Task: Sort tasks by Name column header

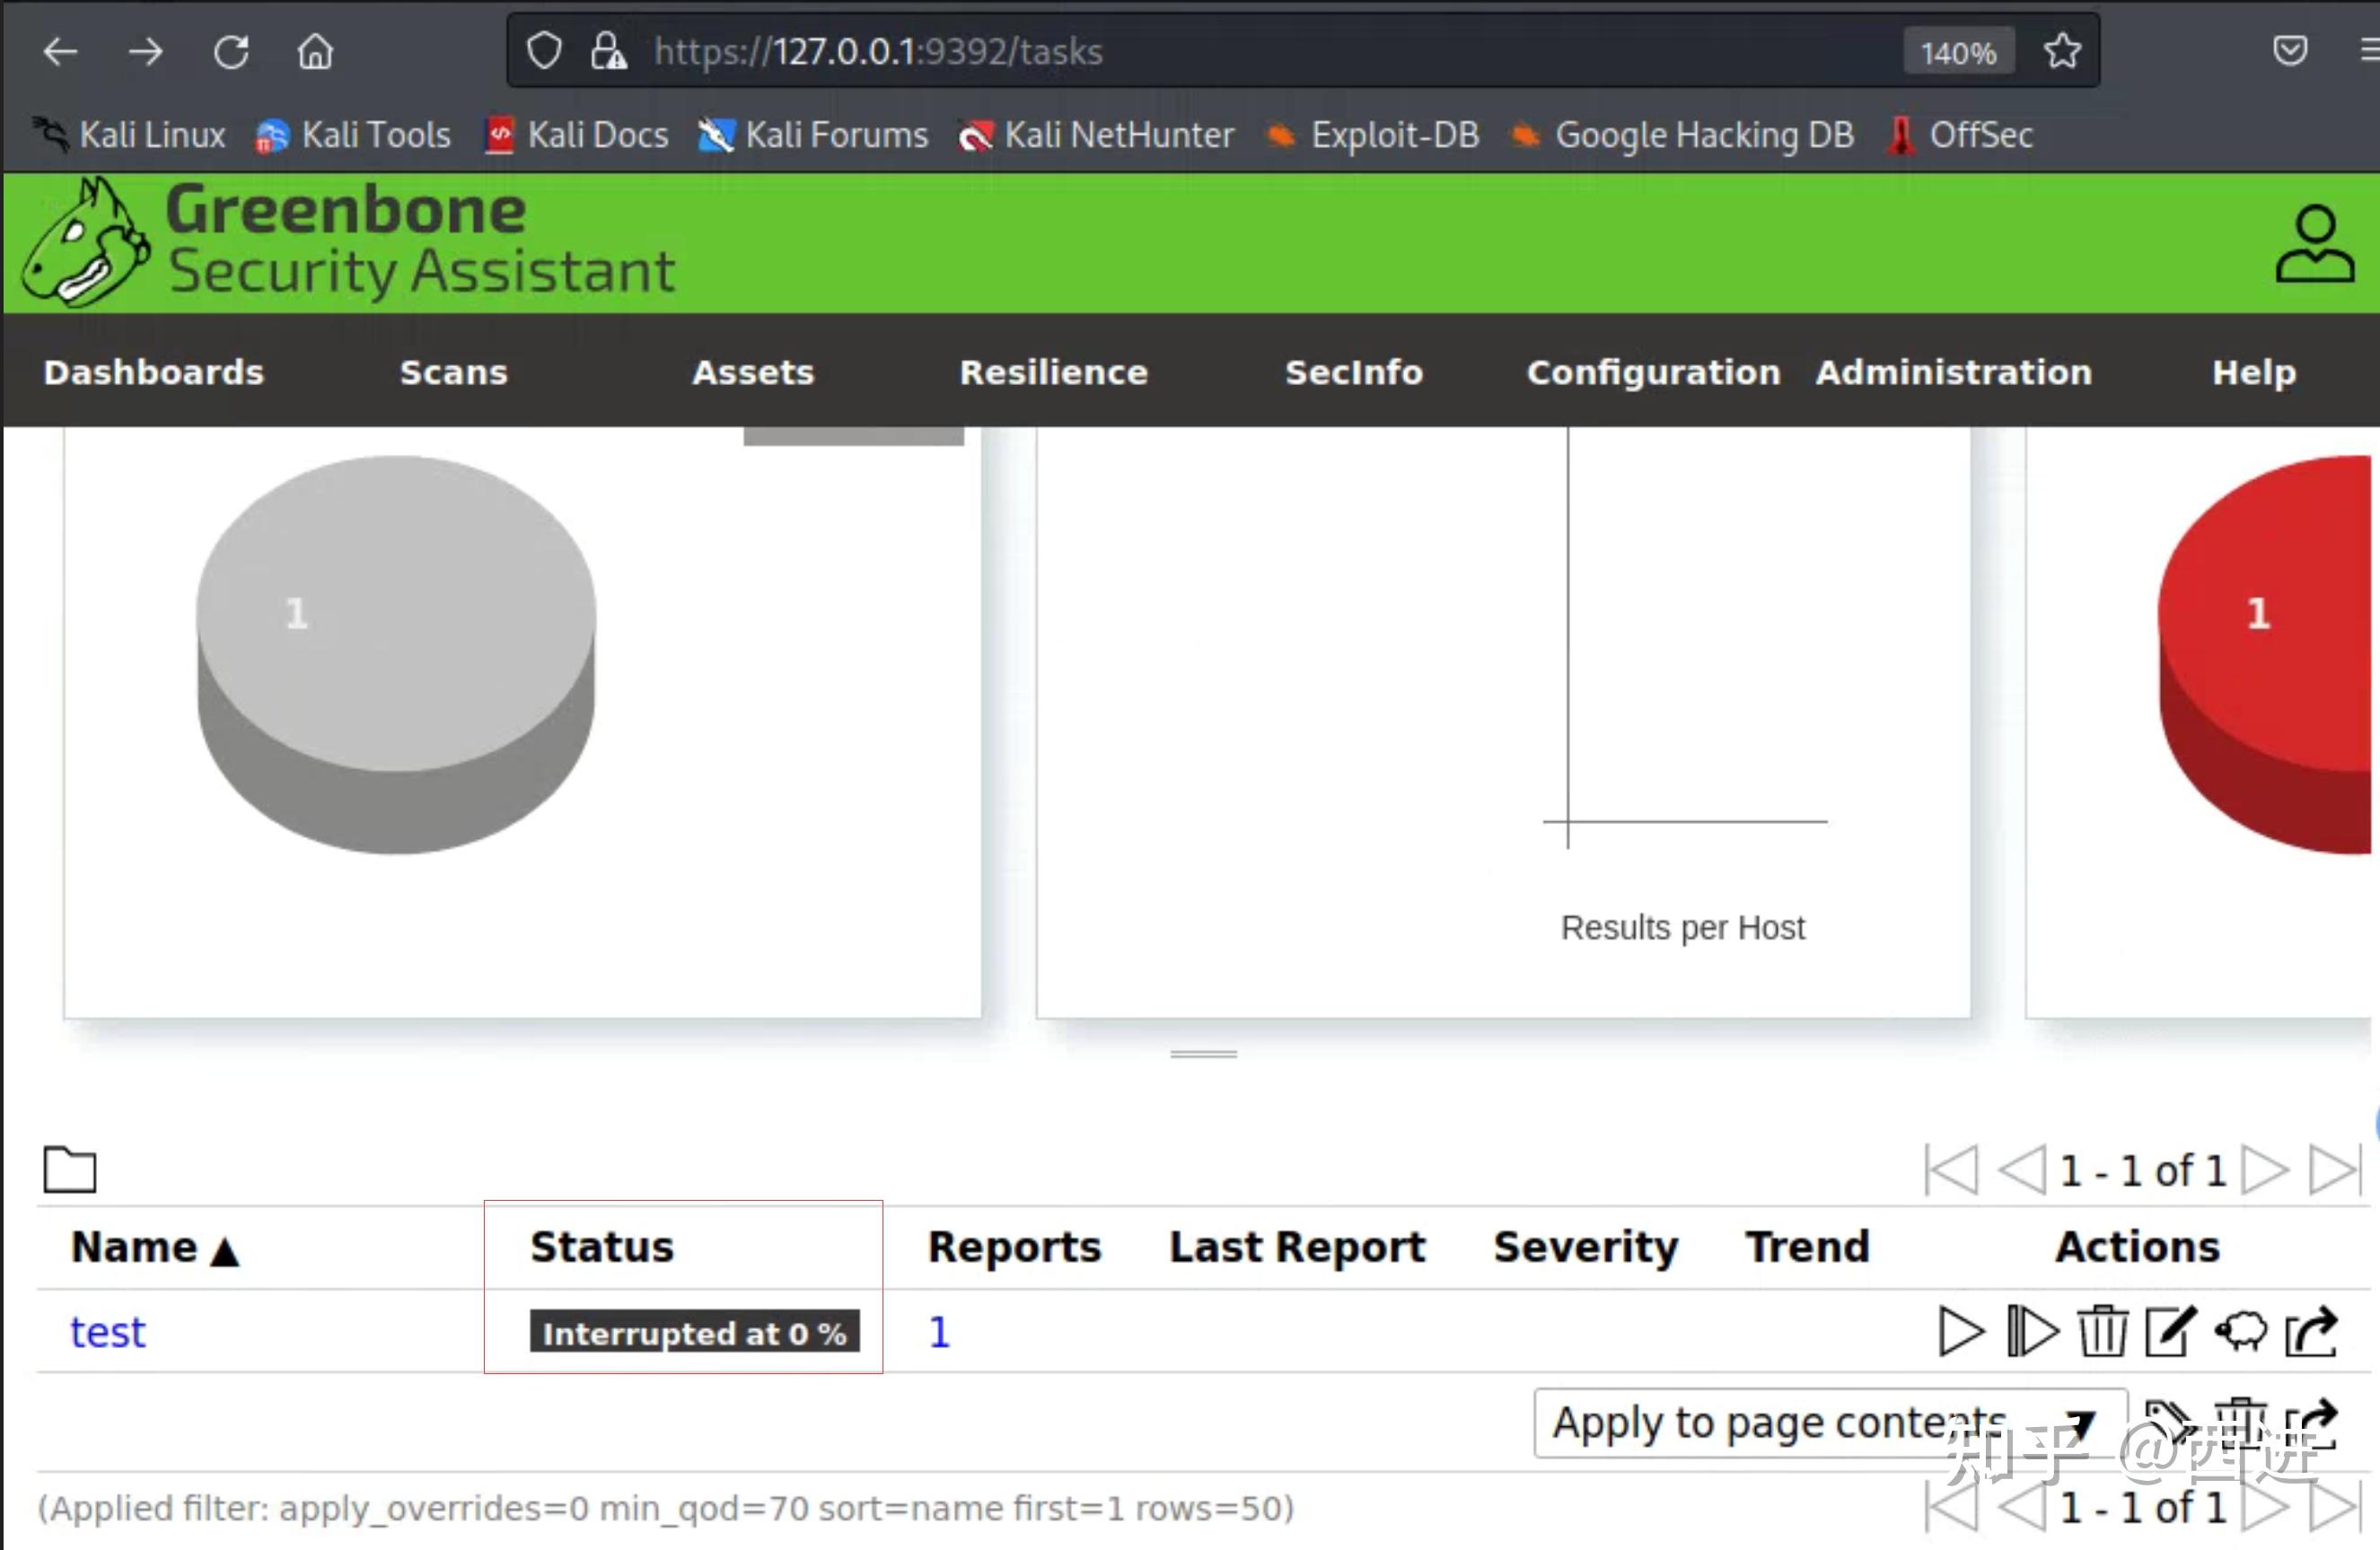Action: tap(135, 1247)
